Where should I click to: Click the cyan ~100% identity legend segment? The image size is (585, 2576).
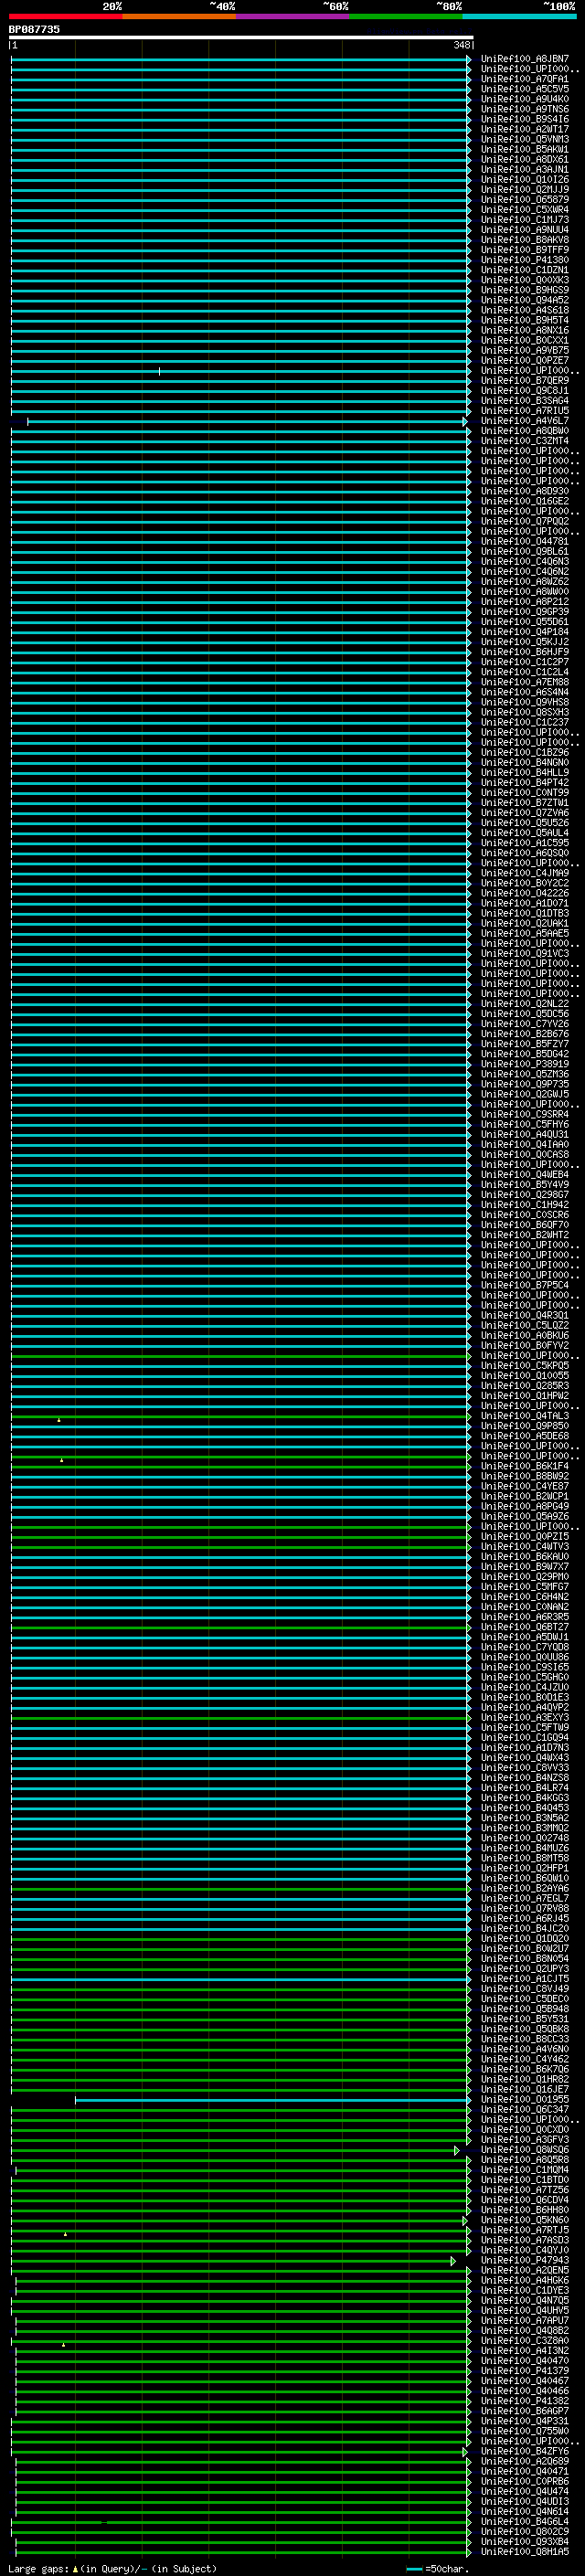519,17
